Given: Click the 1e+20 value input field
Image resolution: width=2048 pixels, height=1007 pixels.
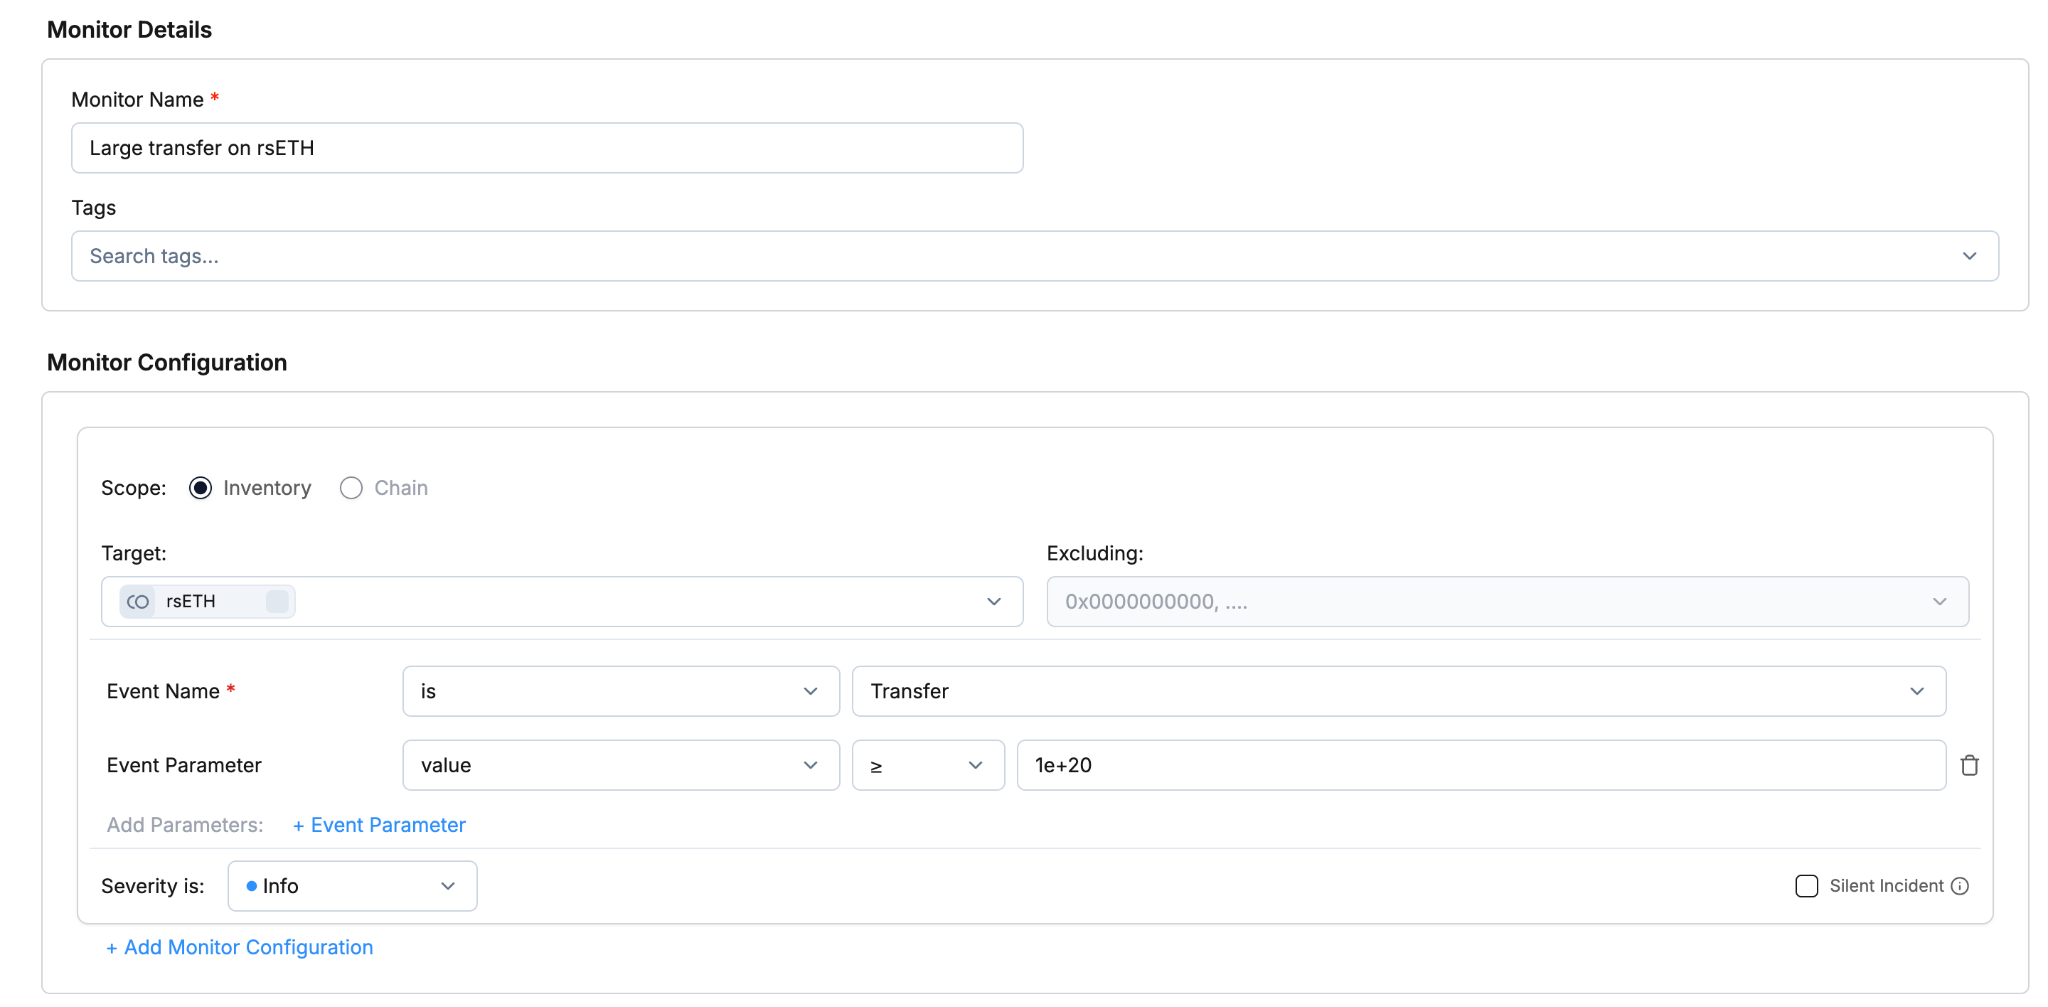Looking at the screenshot, I should point(1480,765).
